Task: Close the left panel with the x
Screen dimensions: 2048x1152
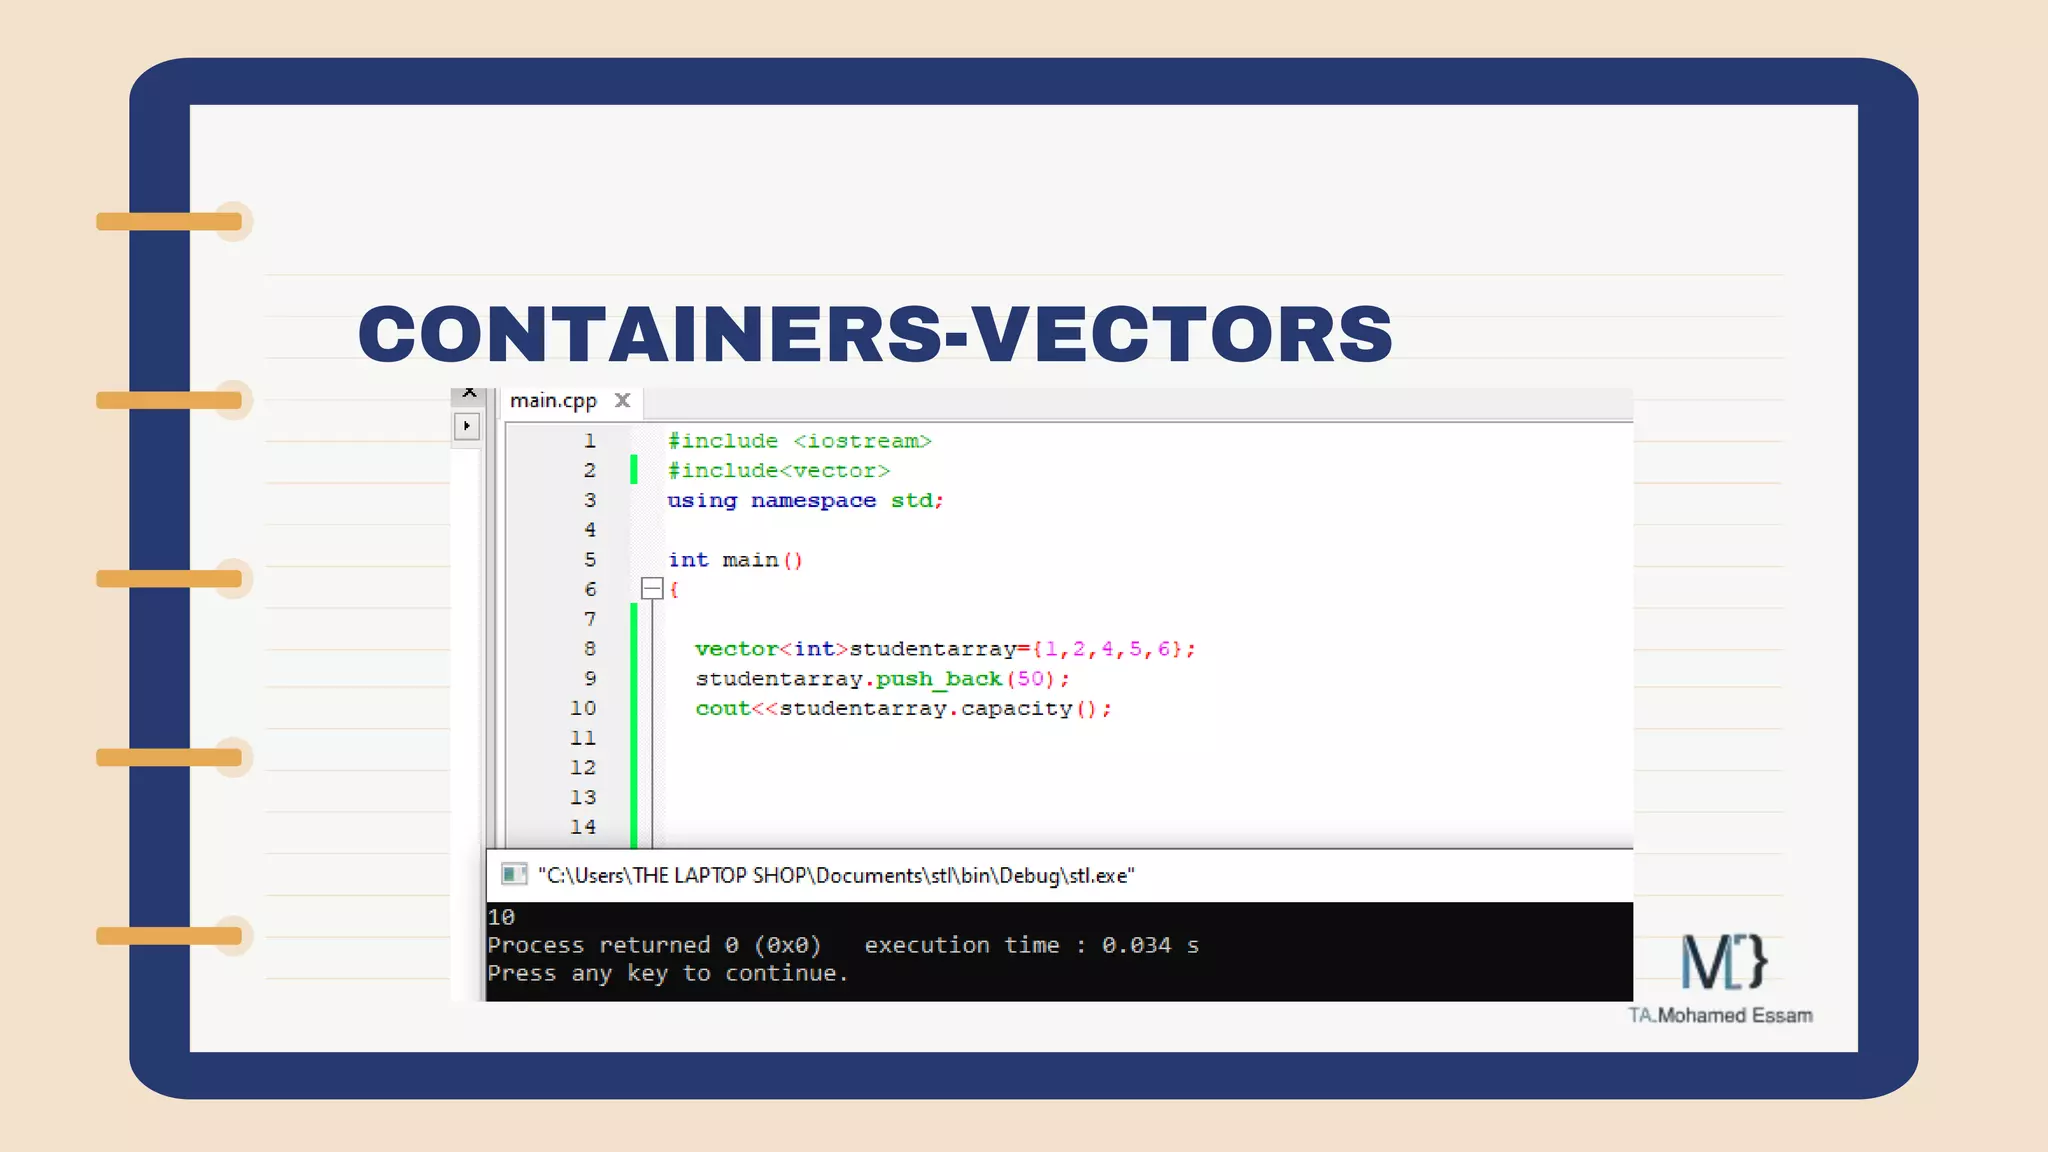Action: click(x=469, y=393)
